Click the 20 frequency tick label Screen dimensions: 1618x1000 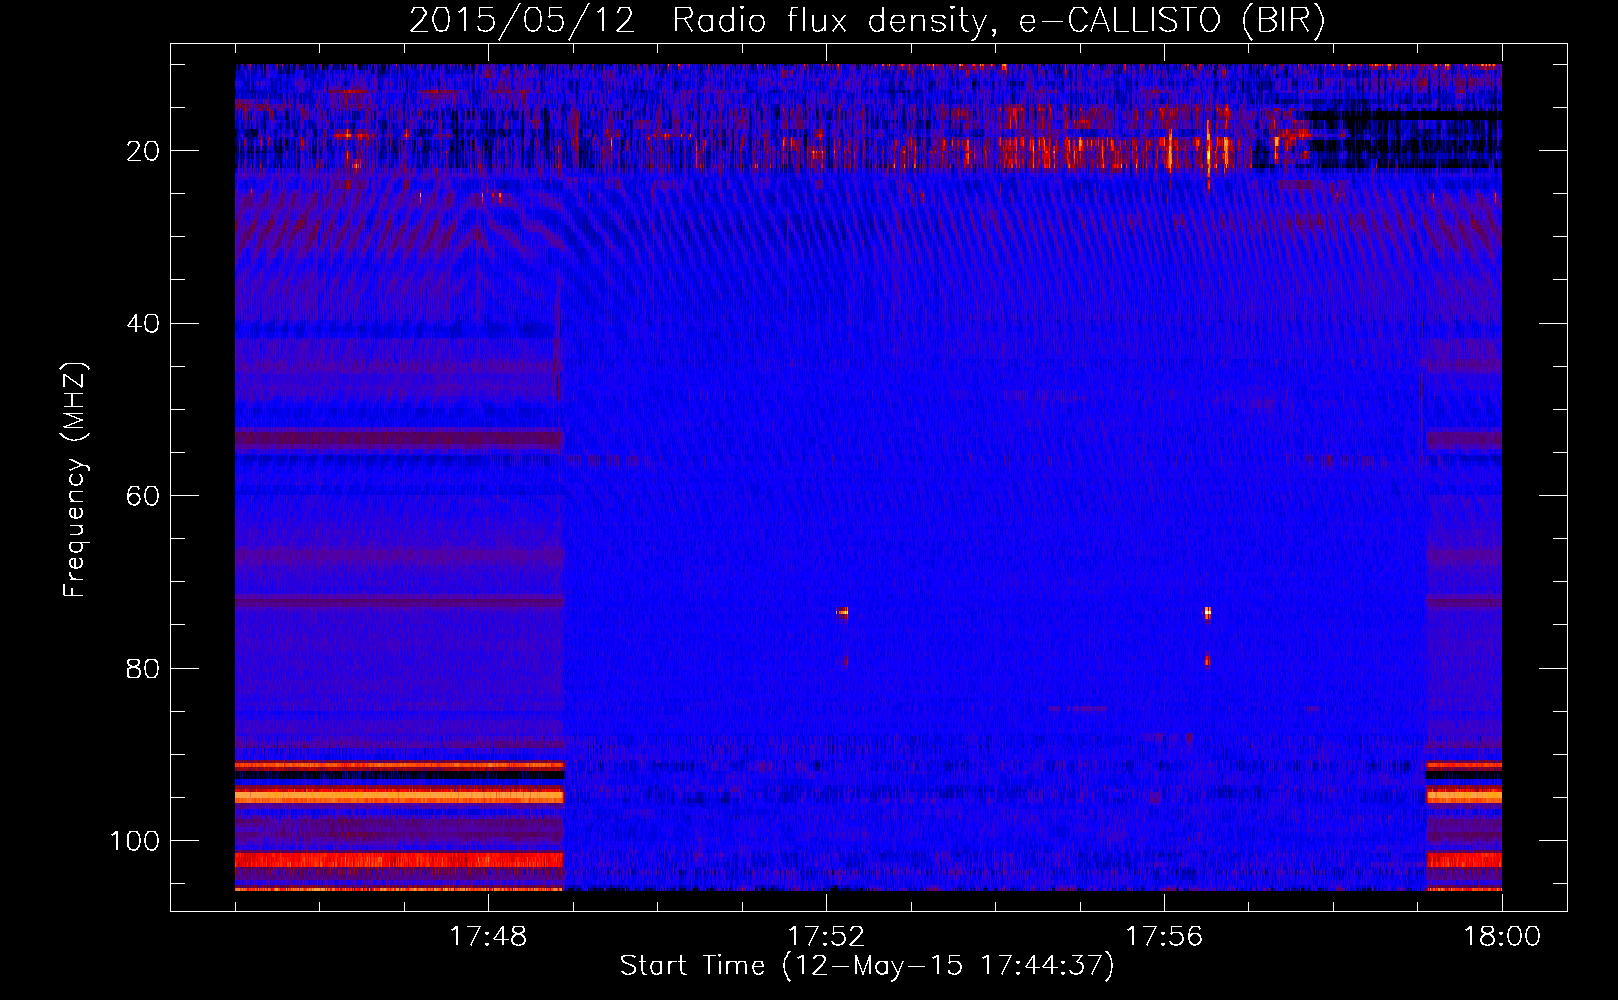(x=143, y=151)
